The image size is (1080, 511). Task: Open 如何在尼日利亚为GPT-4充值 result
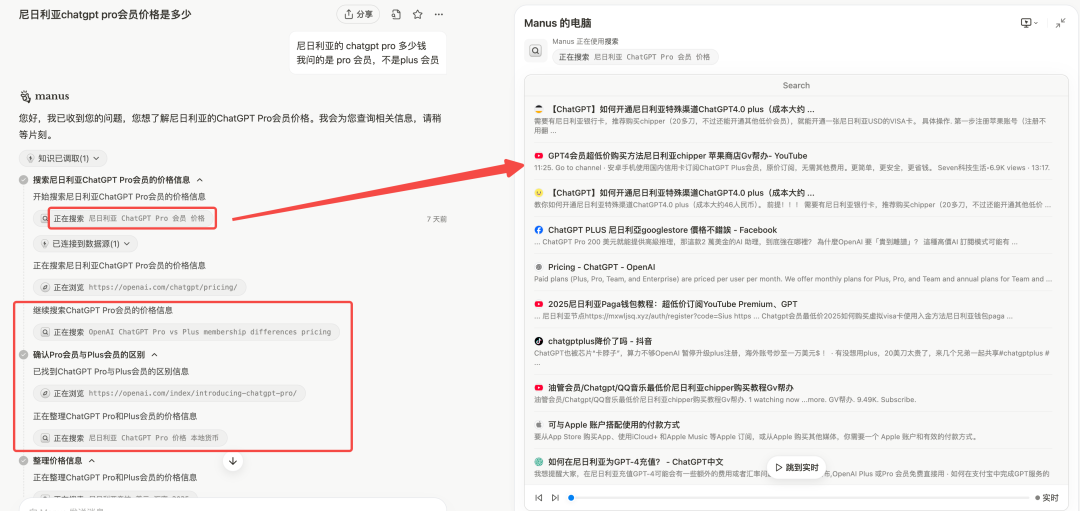(636, 461)
